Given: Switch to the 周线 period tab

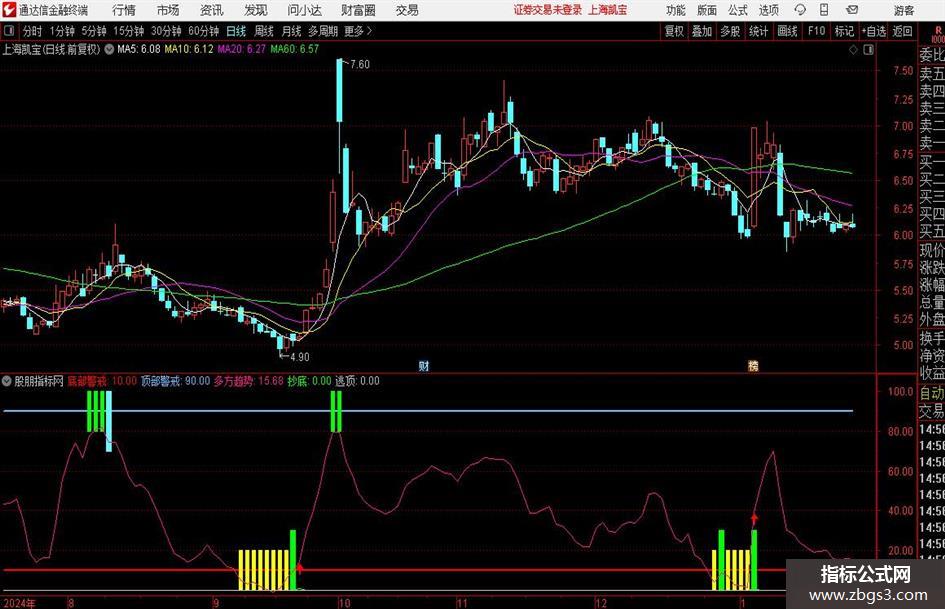Looking at the screenshot, I should (264, 31).
